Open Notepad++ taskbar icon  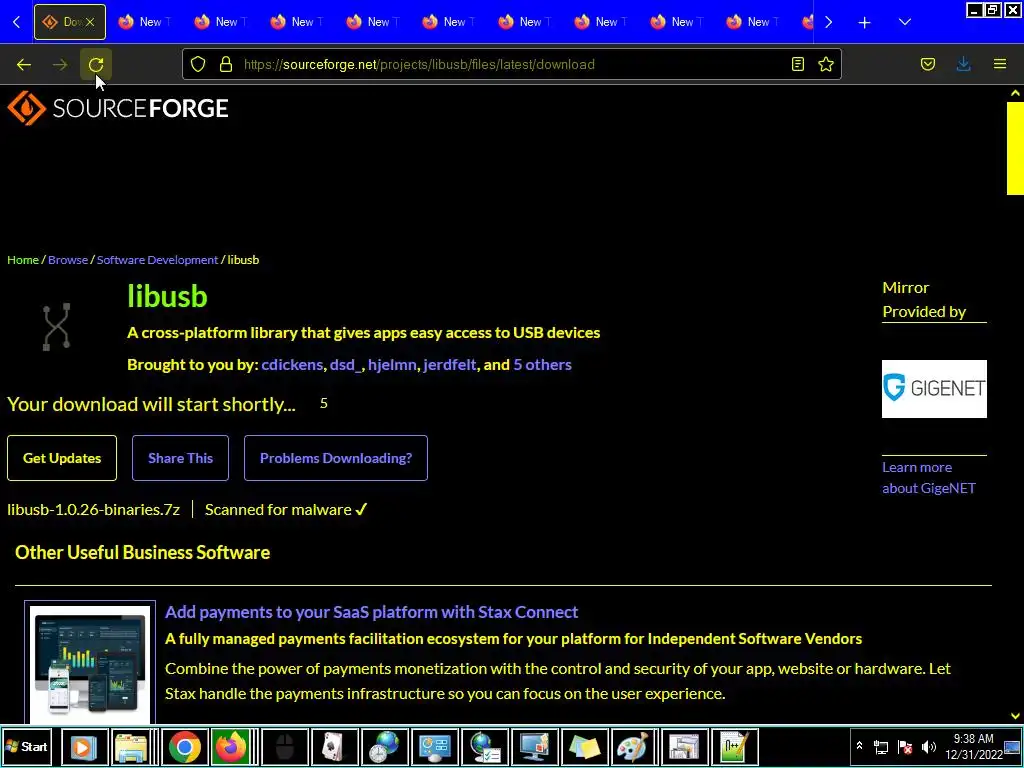[x=735, y=746]
